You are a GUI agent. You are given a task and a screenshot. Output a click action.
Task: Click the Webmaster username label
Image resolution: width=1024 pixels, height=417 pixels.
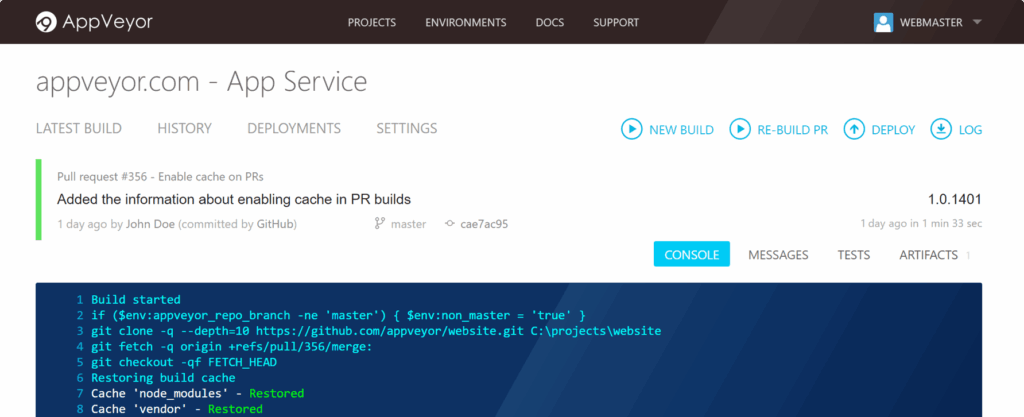coord(931,22)
